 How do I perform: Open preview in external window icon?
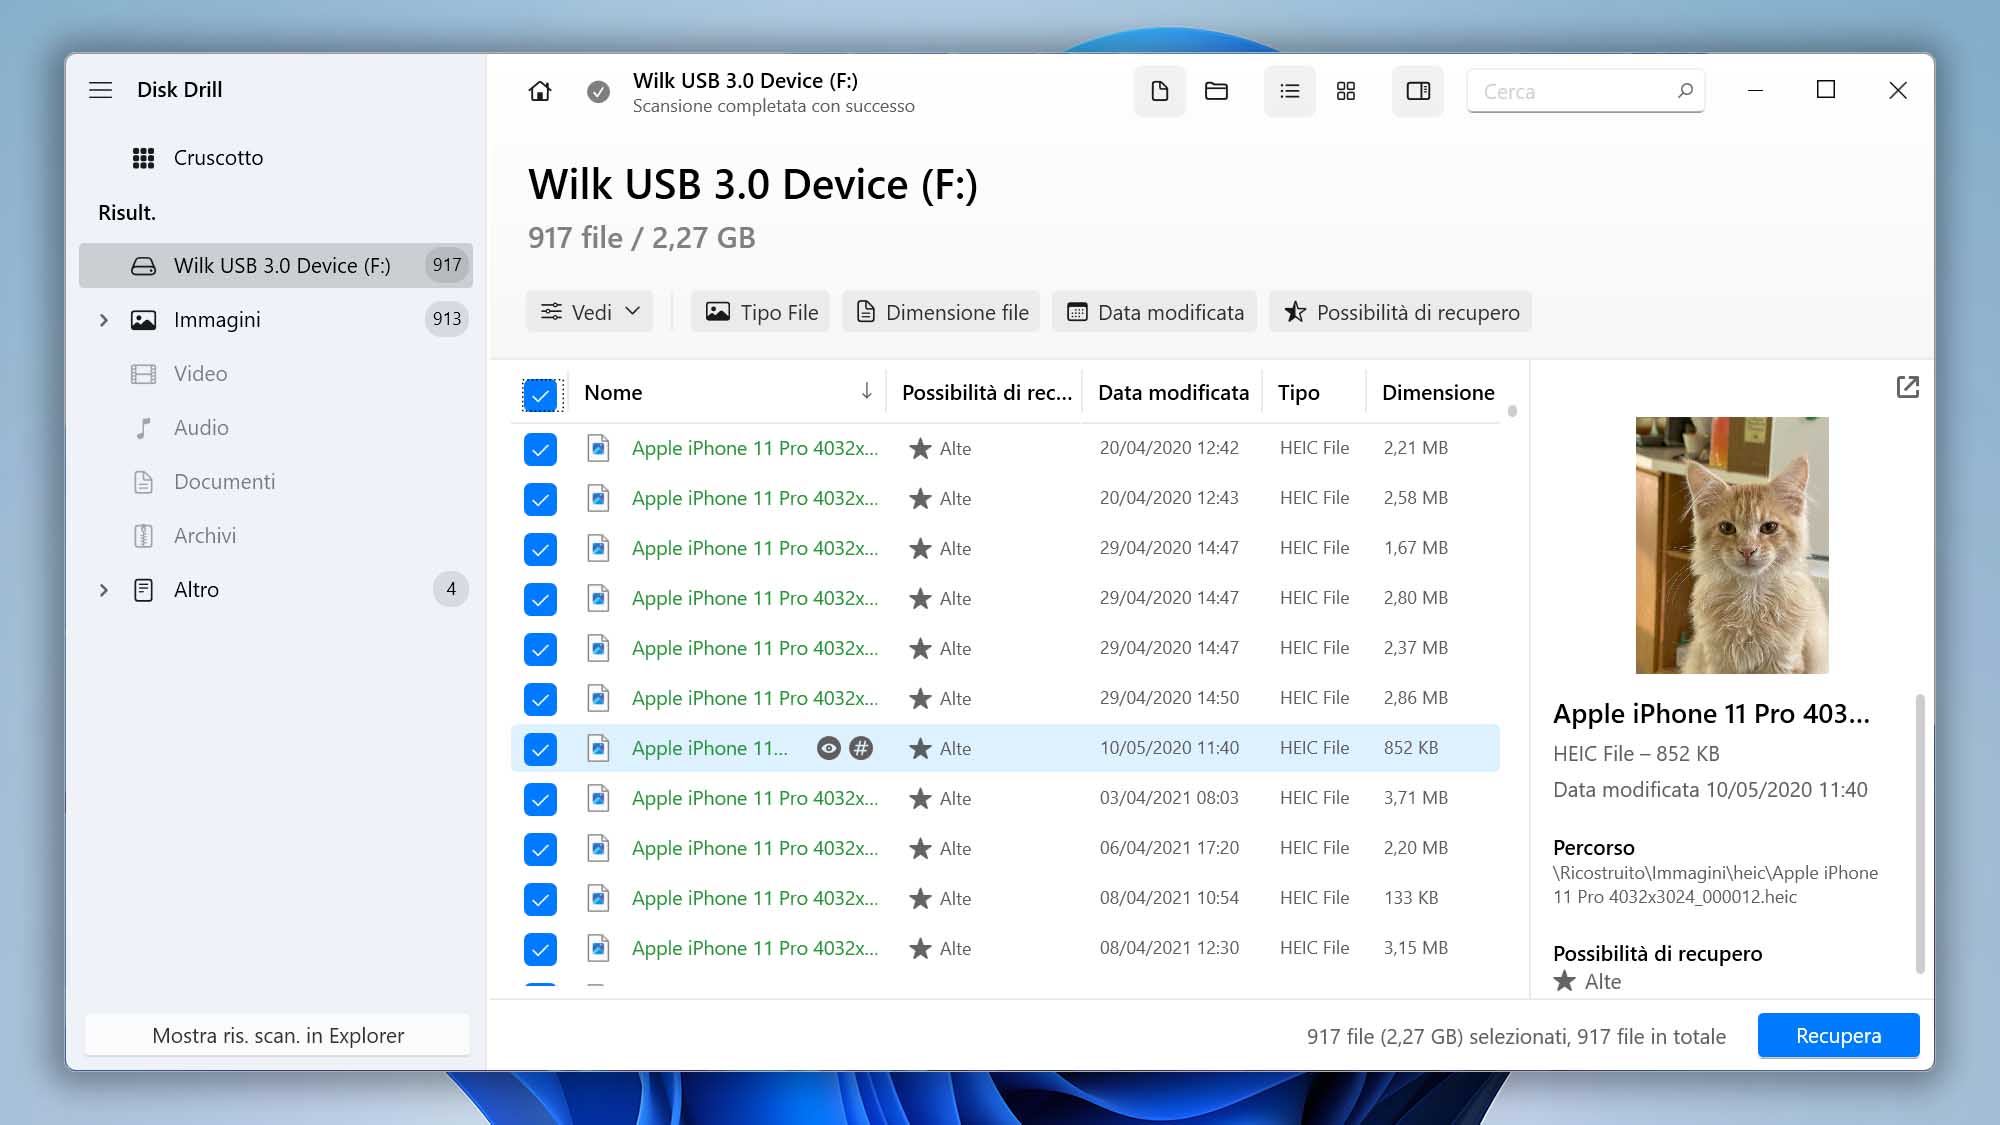tap(1908, 387)
